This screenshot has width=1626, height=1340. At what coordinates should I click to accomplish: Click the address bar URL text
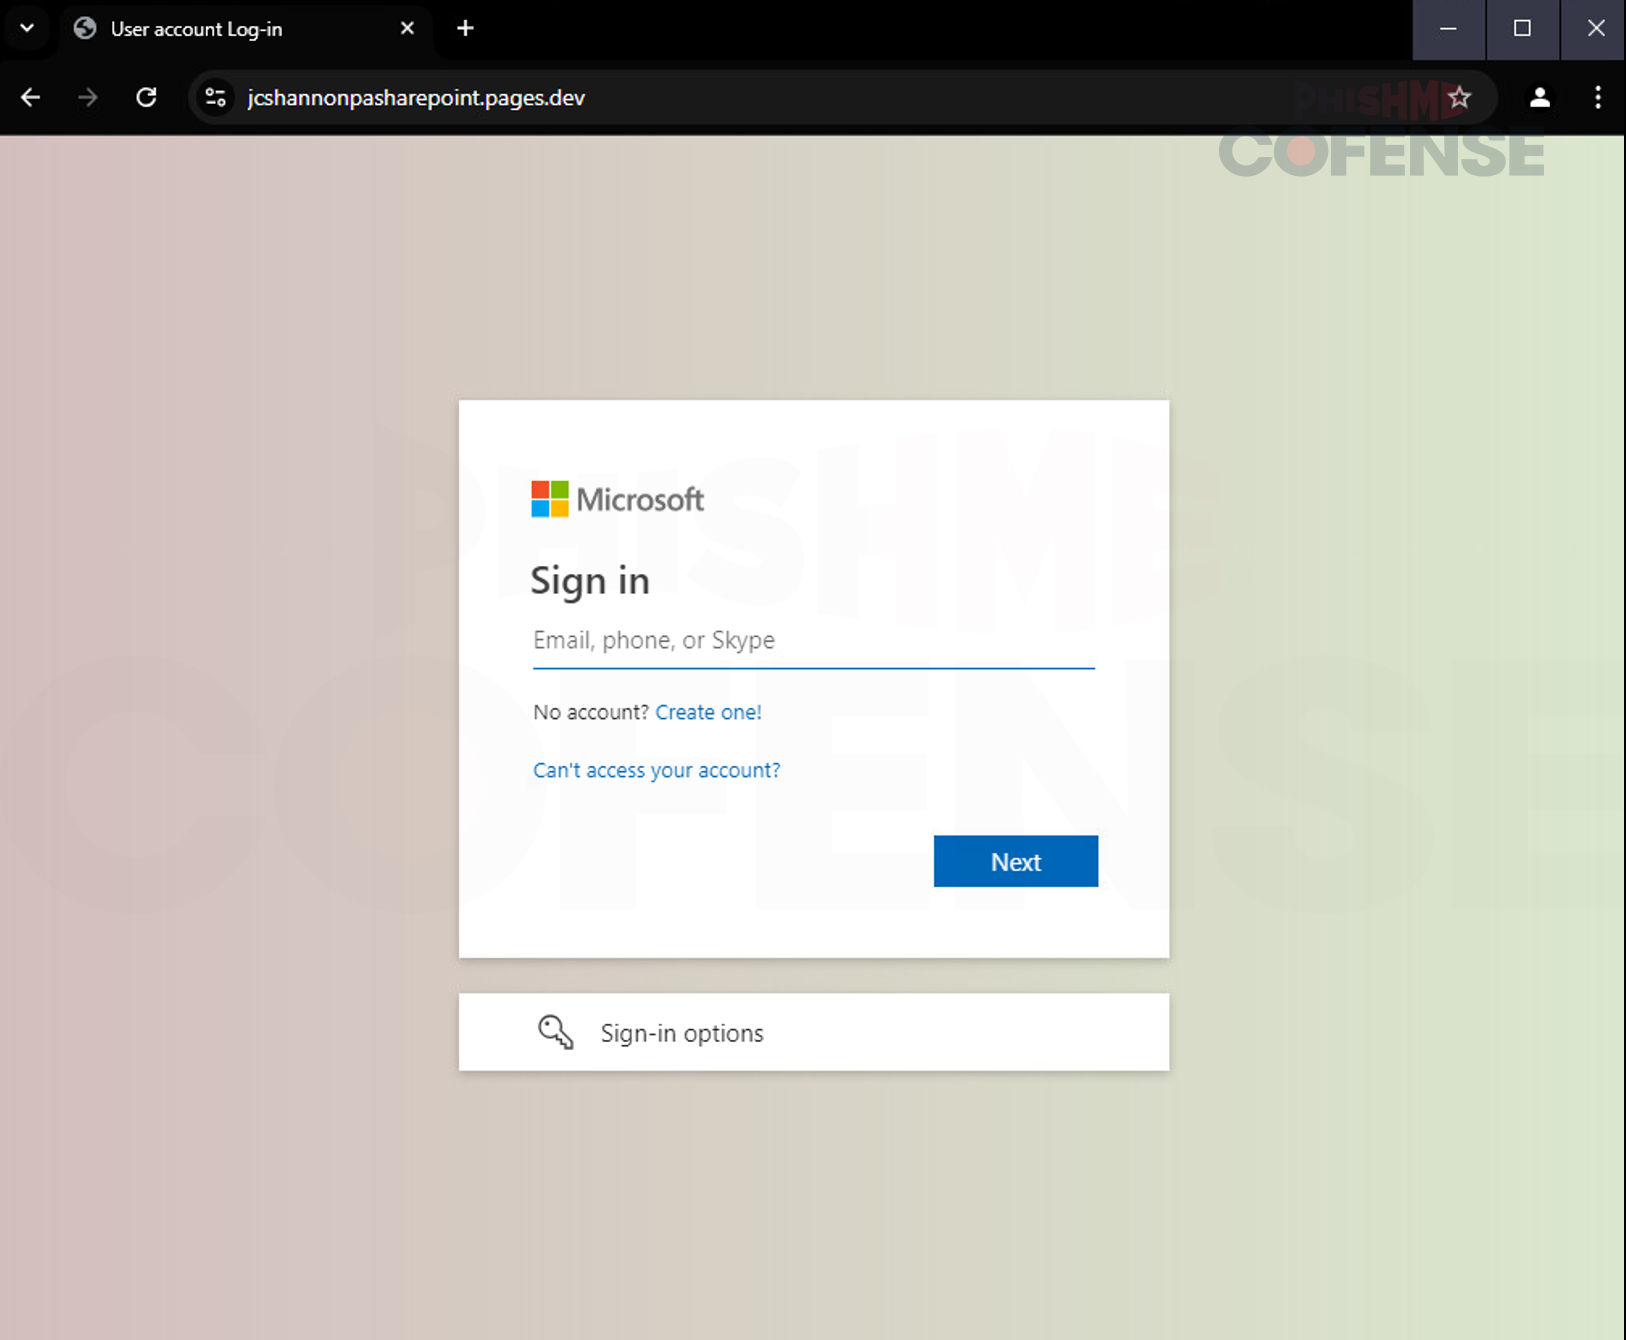pos(416,97)
